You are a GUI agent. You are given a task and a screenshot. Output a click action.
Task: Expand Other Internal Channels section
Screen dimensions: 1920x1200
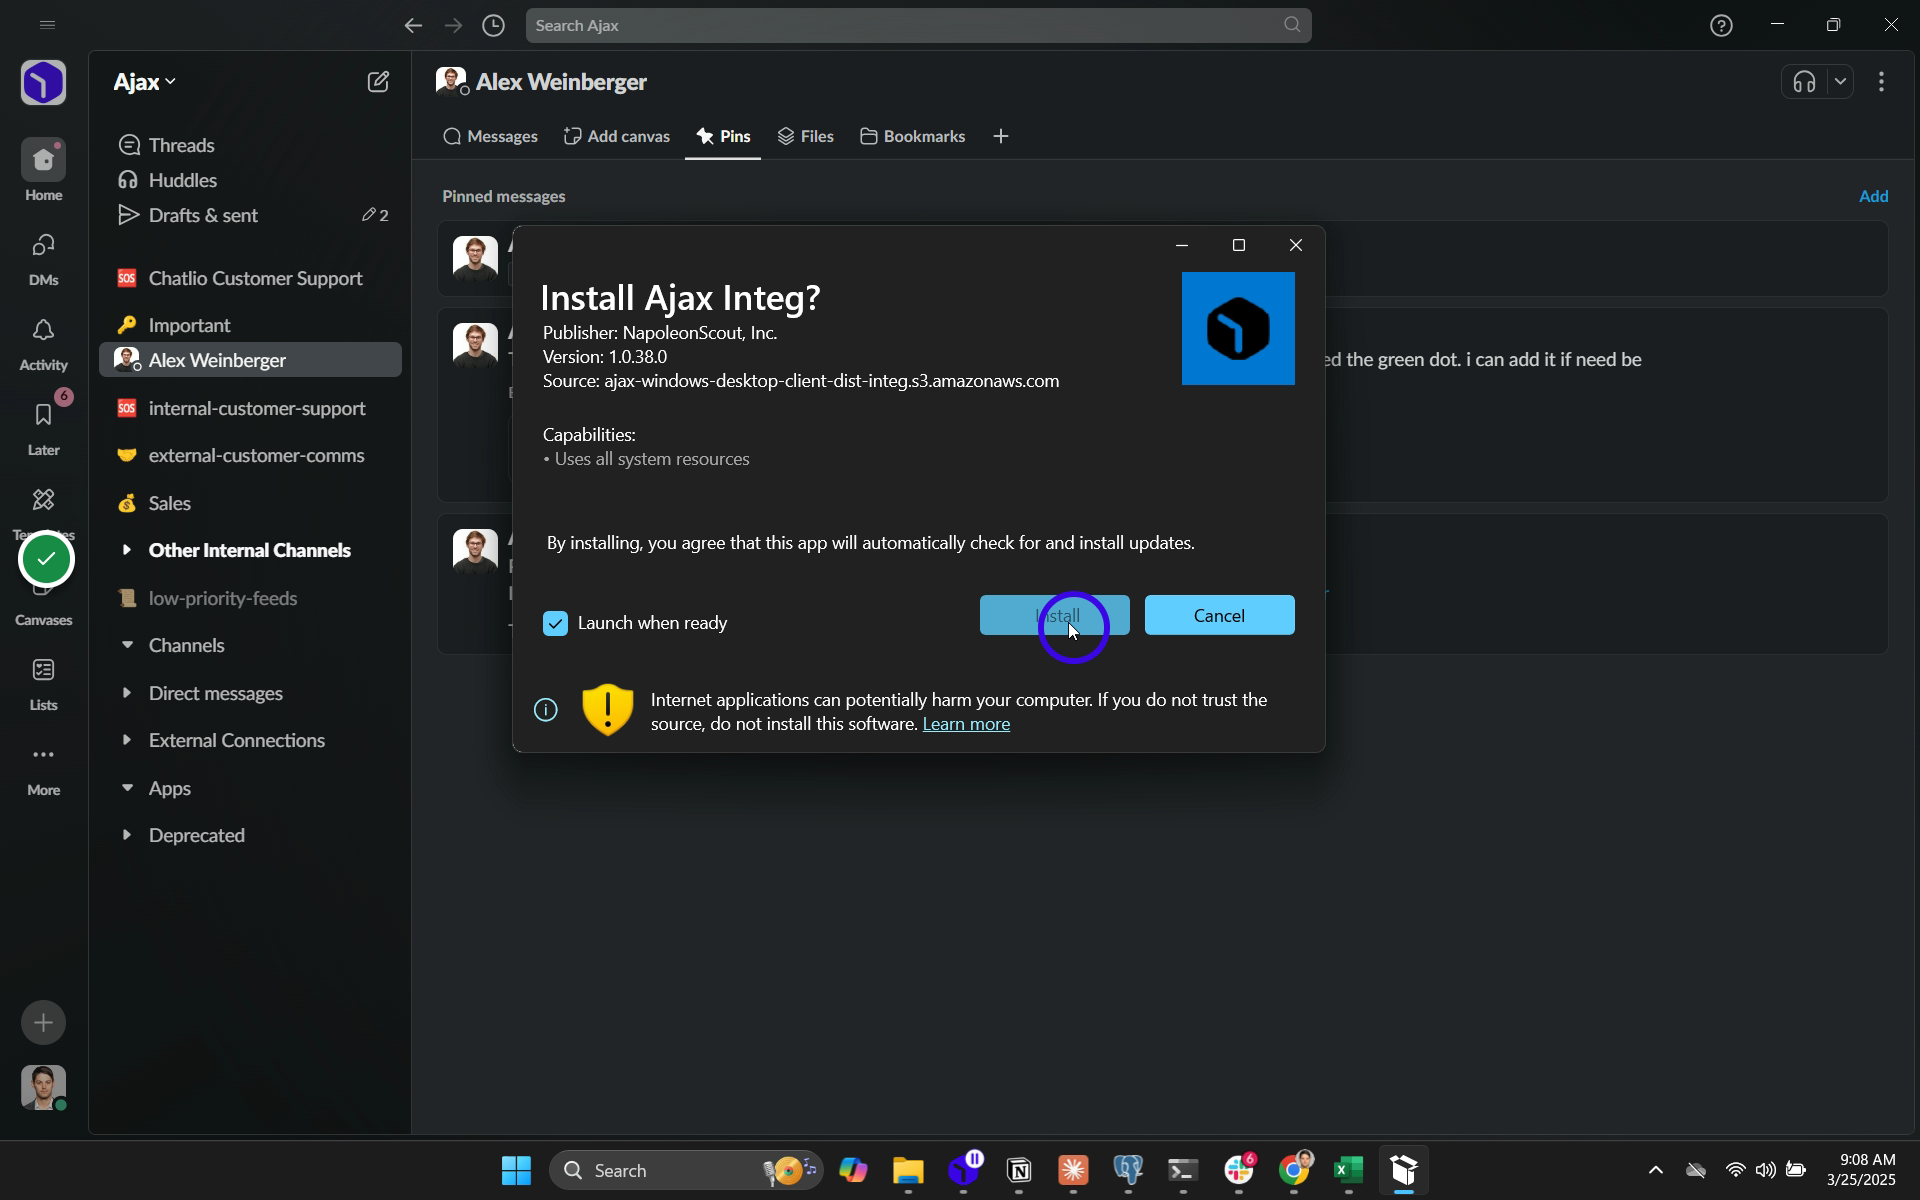[127, 550]
